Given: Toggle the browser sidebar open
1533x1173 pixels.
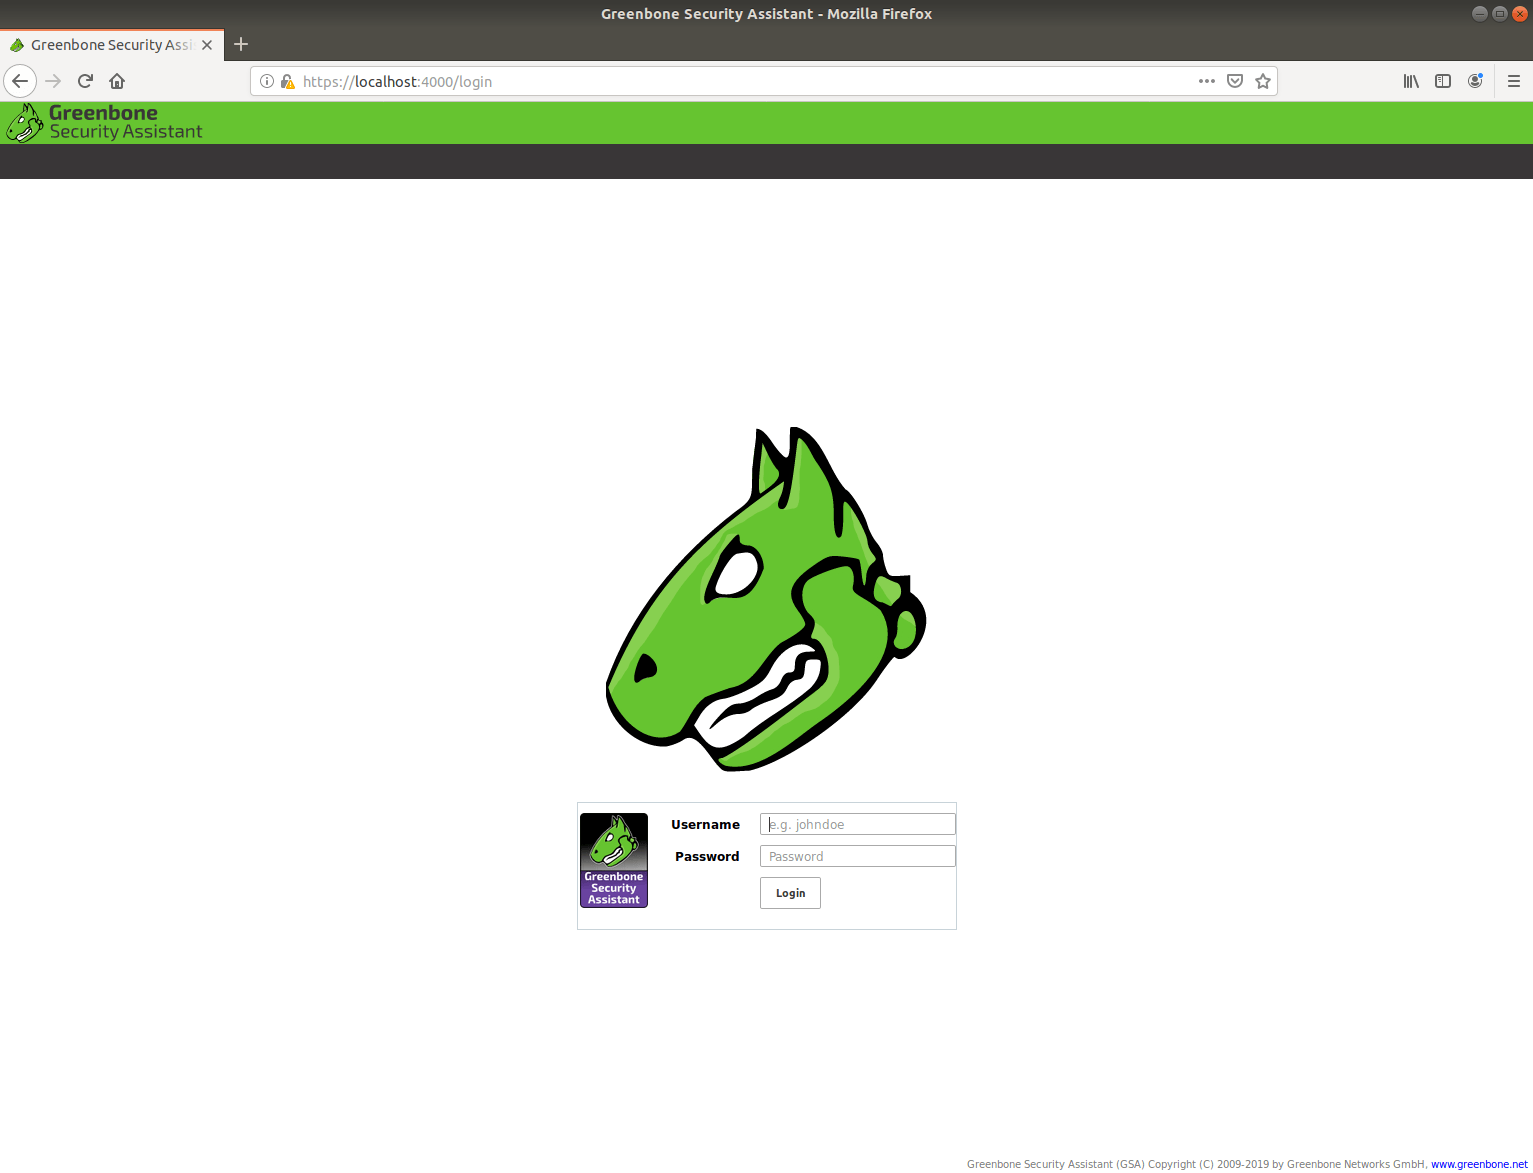Looking at the screenshot, I should pos(1442,81).
